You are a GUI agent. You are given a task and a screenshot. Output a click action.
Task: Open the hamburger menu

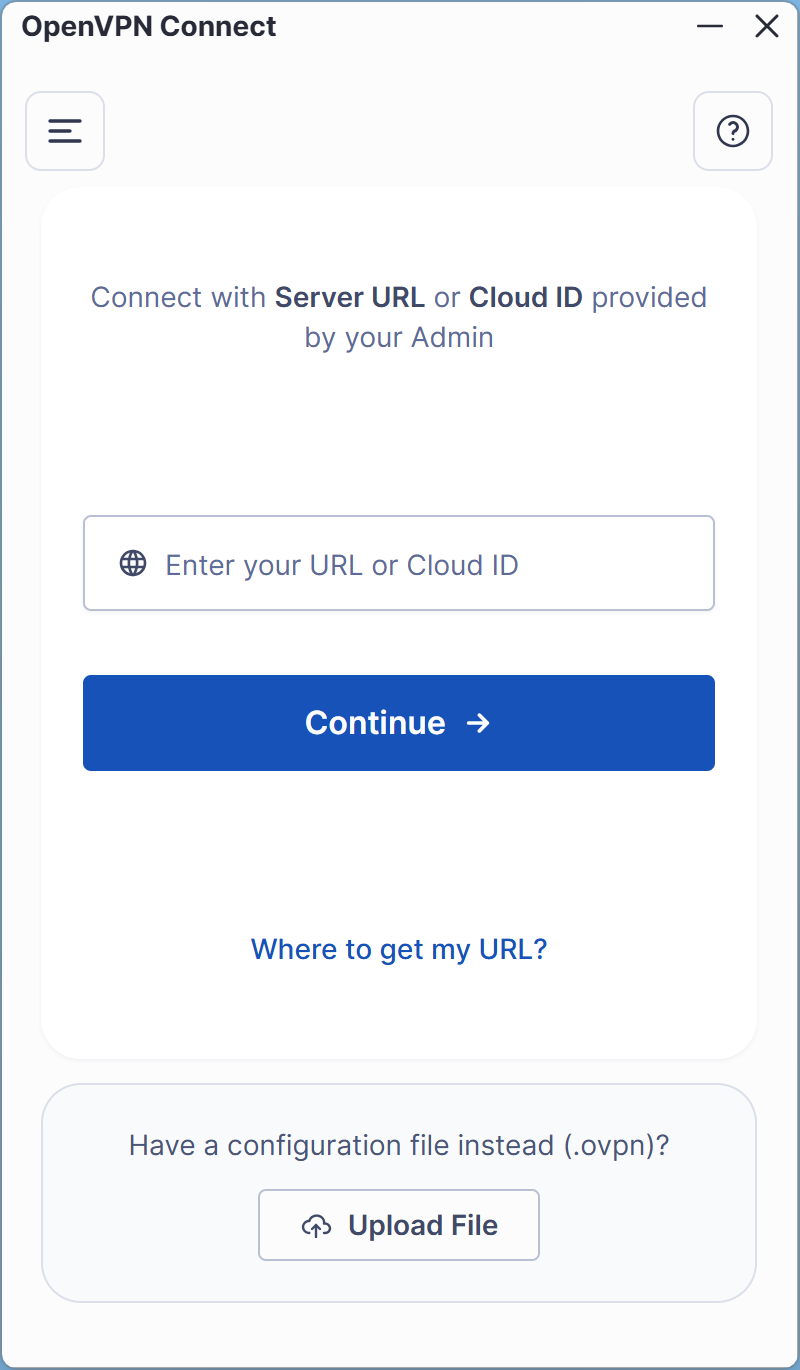(x=65, y=131)
